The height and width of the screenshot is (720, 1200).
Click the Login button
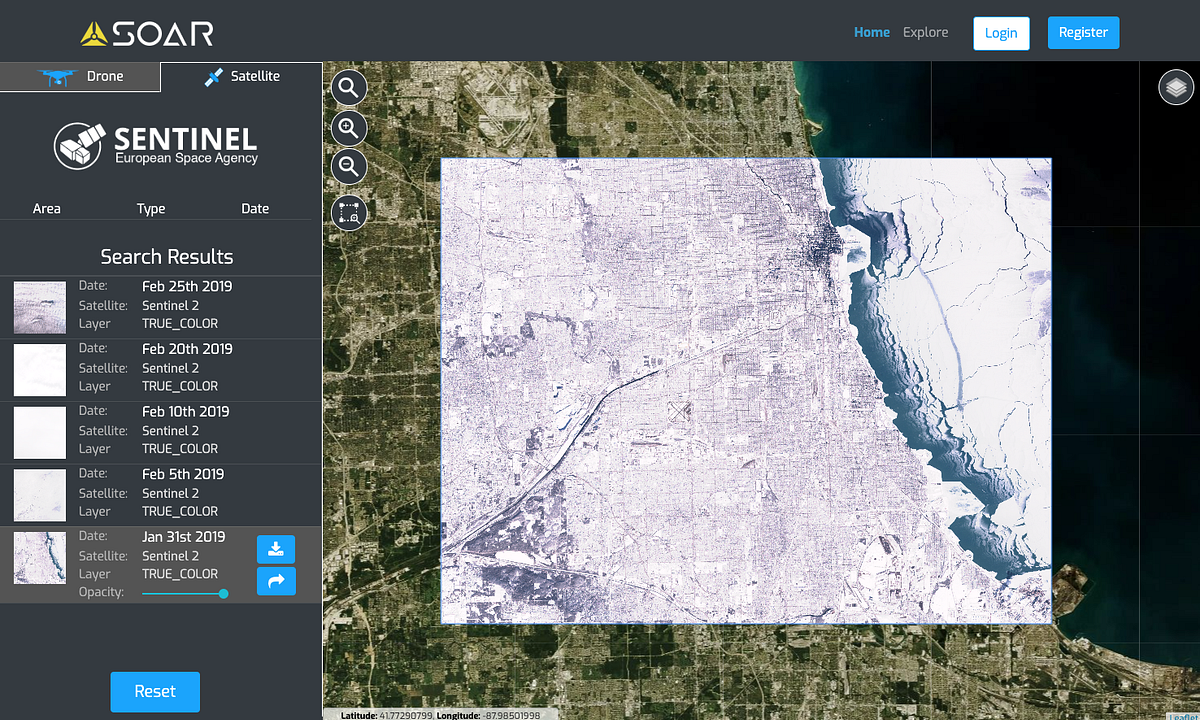1001,33
